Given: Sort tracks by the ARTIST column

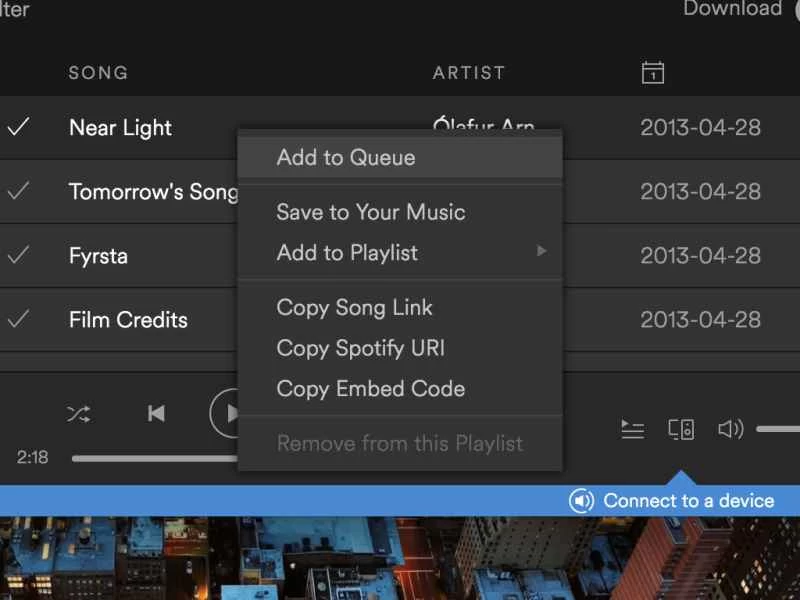Looking at the screenshot, I should 469,72.
